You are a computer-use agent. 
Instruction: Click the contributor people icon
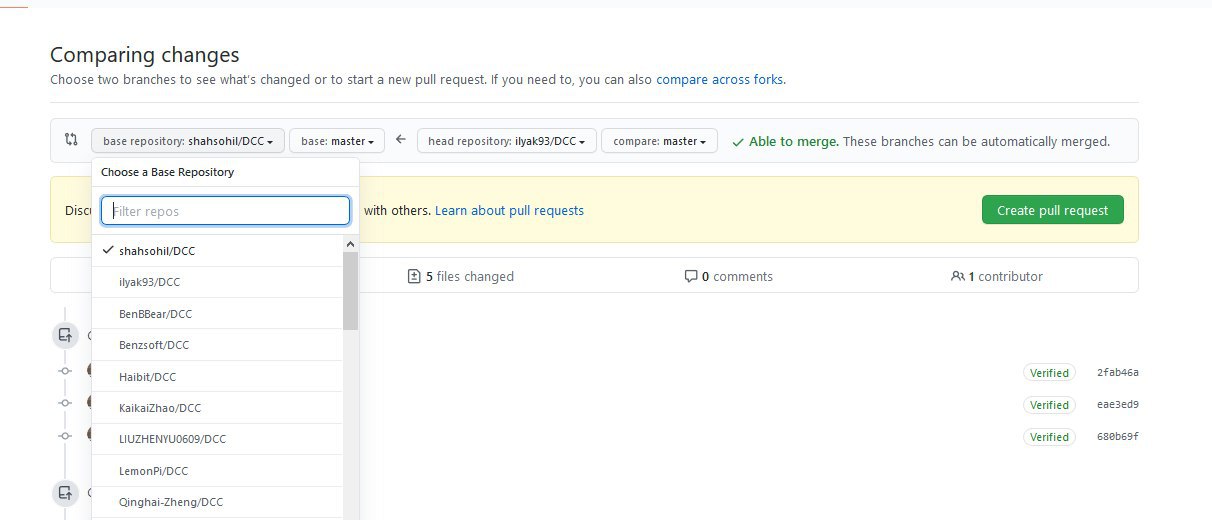click(x=958, y=276)
